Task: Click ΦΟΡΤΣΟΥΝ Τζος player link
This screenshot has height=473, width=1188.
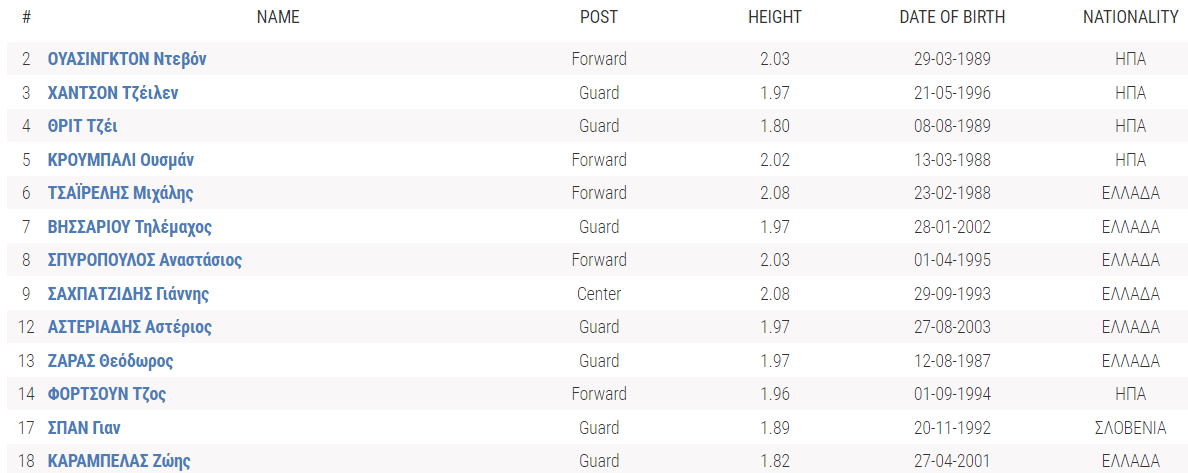Action: click(x=107, y=394)
